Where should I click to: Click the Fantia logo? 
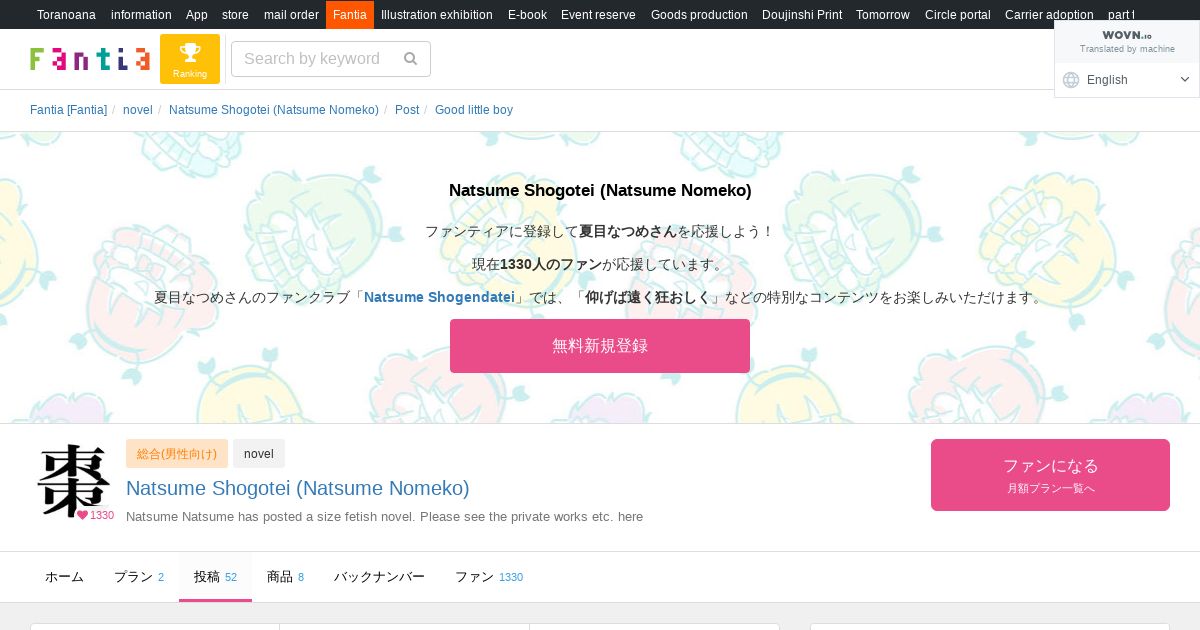click(x=90, y=59)
